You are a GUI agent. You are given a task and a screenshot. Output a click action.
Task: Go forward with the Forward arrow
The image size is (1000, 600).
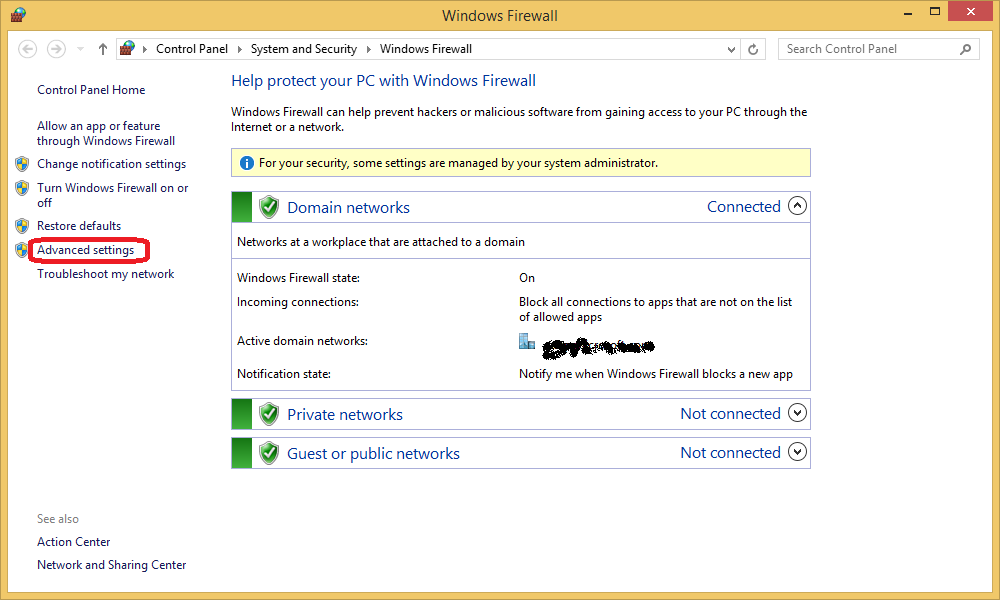coord(56,49)
